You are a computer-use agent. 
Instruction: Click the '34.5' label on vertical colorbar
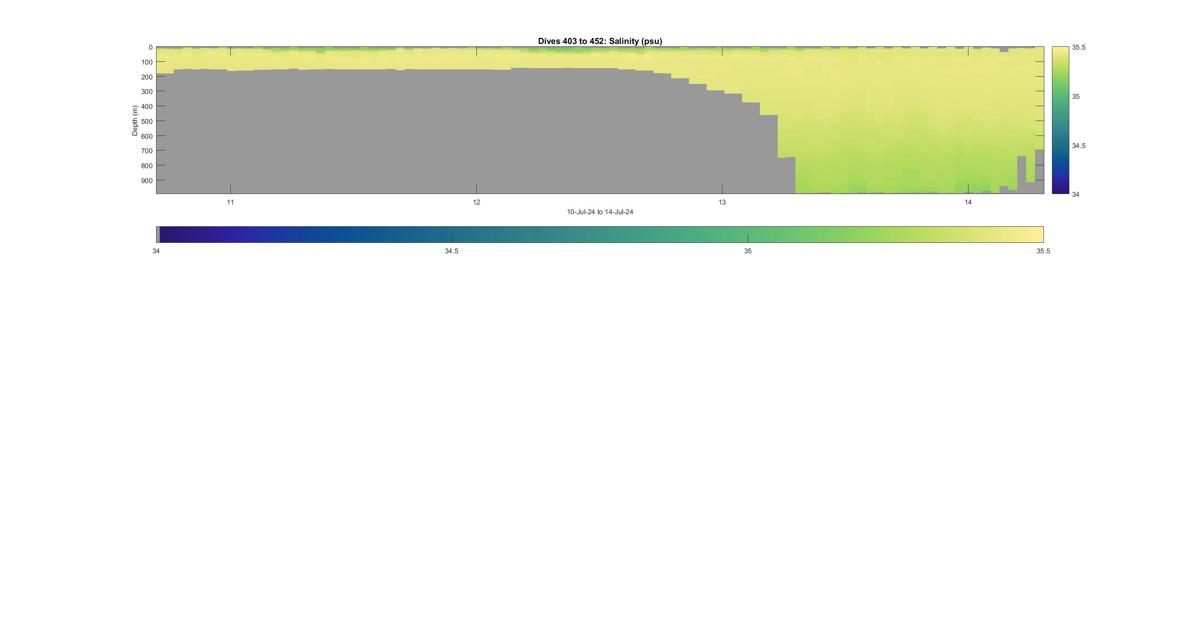pyautogui.click(x=1079, y=145)
